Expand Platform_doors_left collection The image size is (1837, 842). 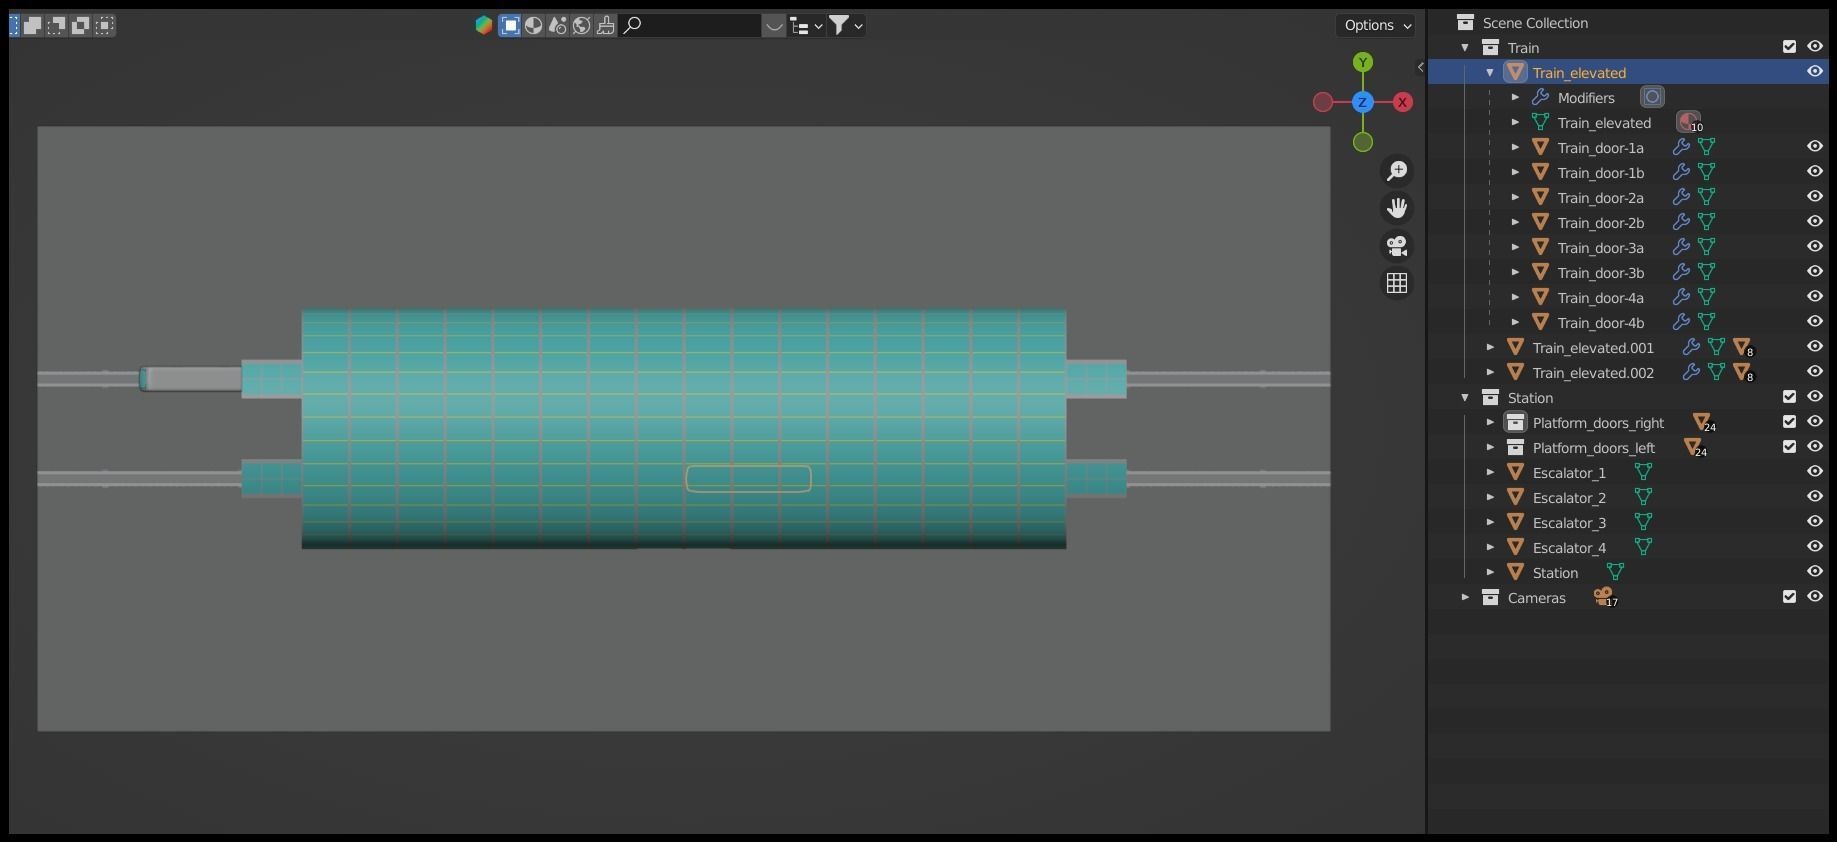tap(1490, 447)
